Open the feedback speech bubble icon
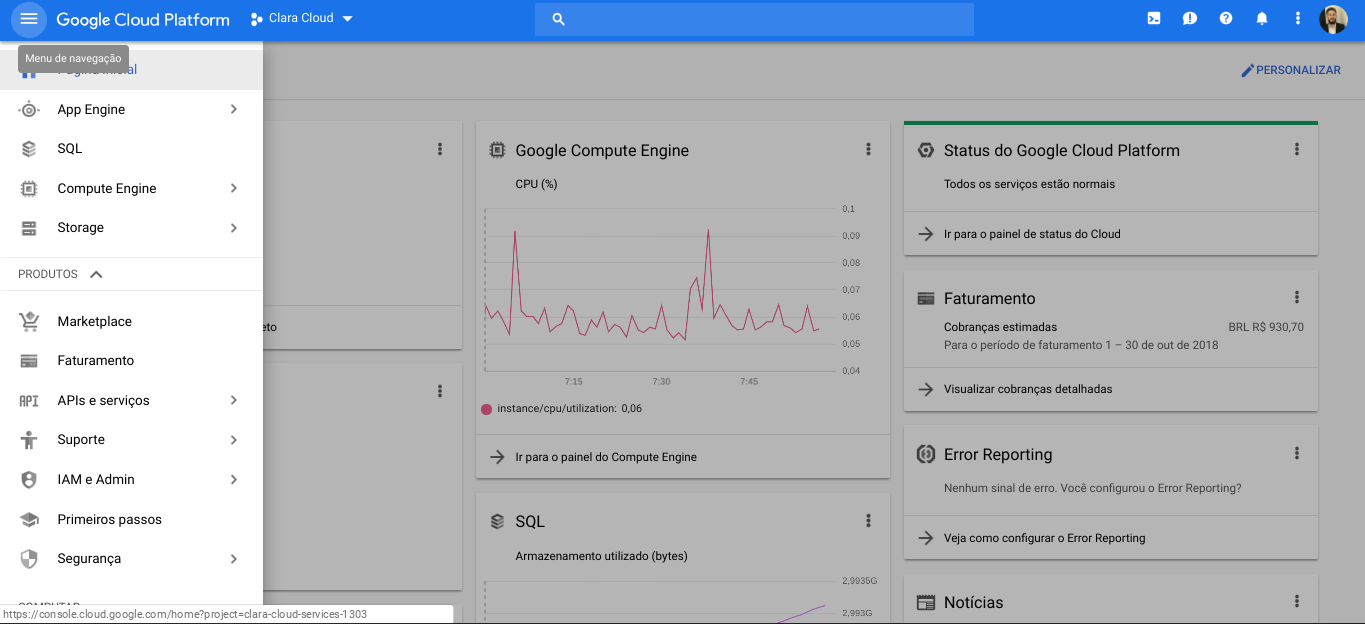Image resolution: width=1365 pixels, height=624 pixels. coord(1190,18)
